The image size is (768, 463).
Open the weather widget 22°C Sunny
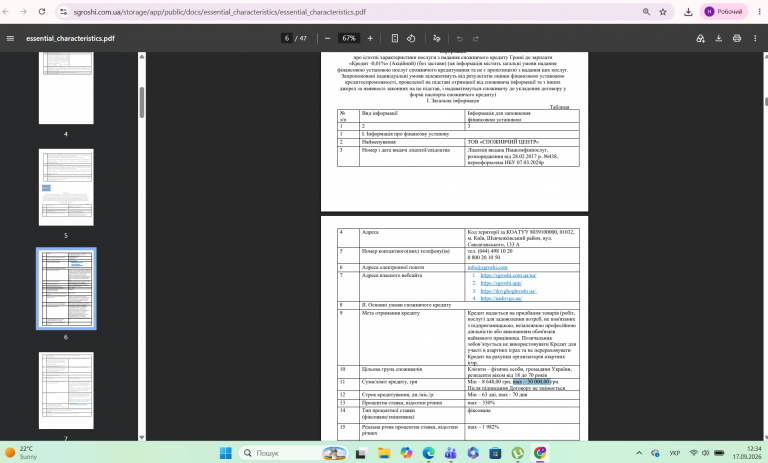(22, 453)
